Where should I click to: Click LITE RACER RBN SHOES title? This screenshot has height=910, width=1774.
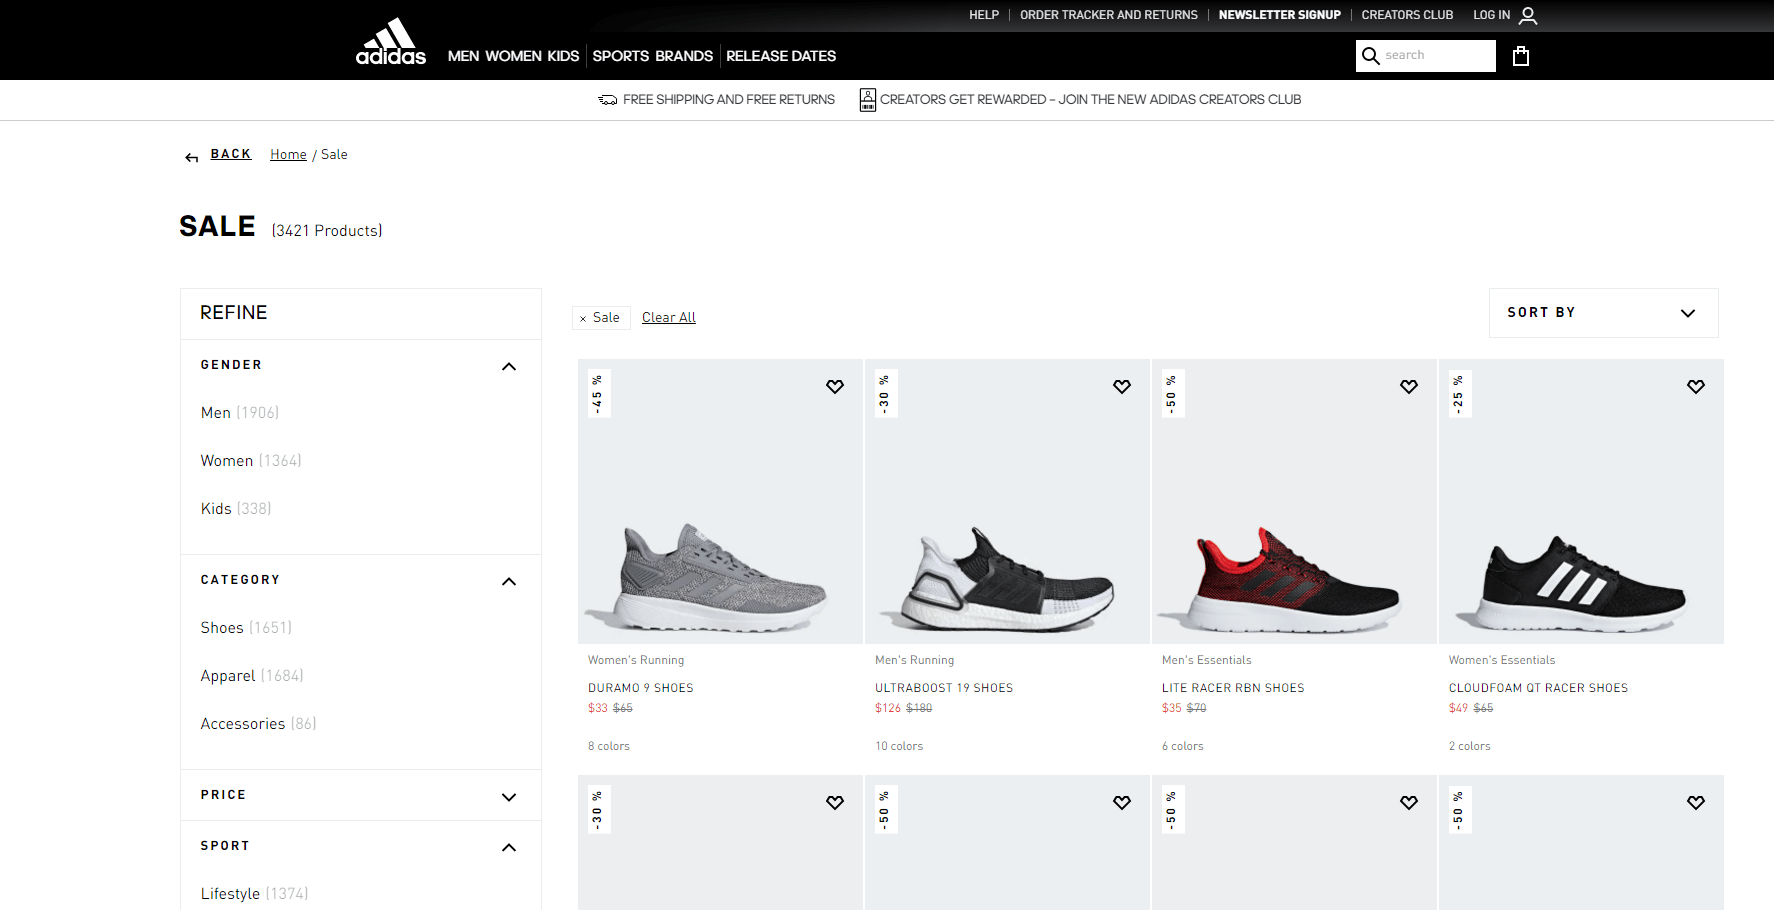pyautogui.click(x=1233, y=688)
